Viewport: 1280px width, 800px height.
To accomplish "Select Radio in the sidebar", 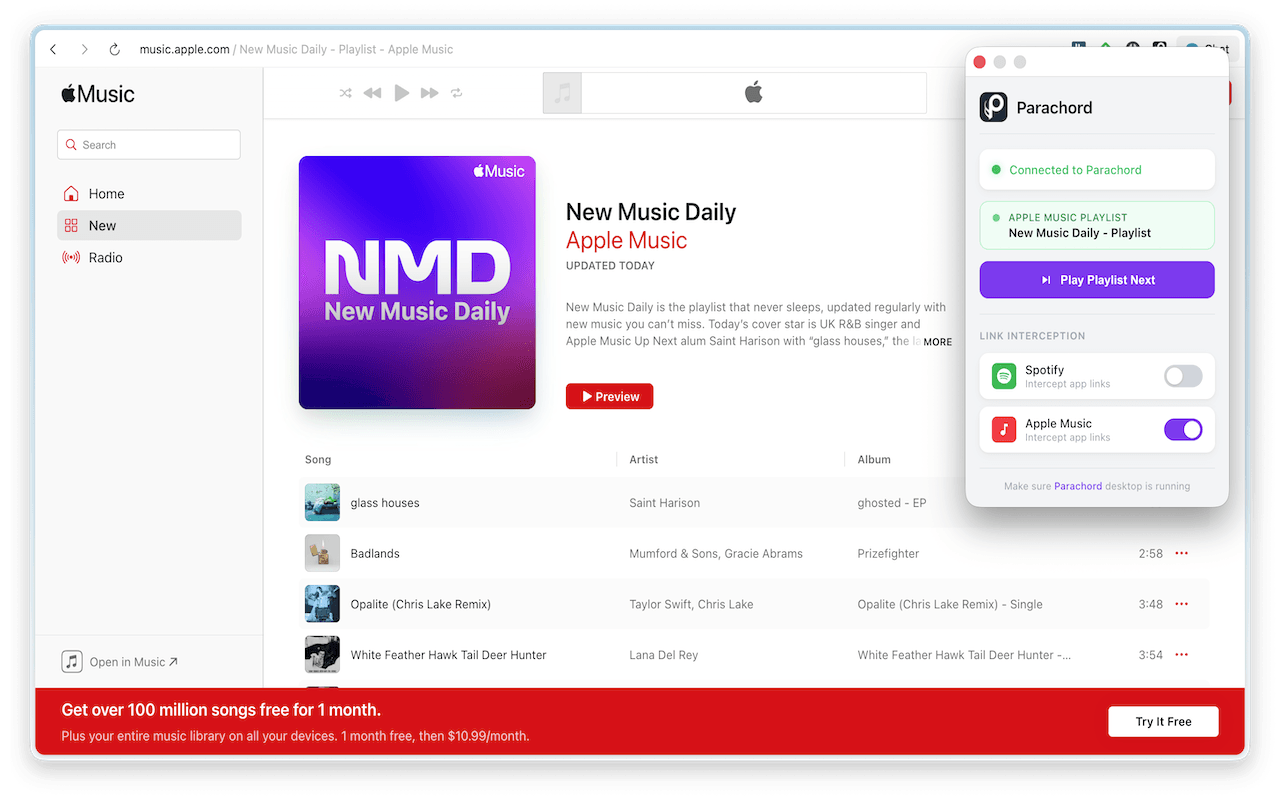I will [105, 258].
